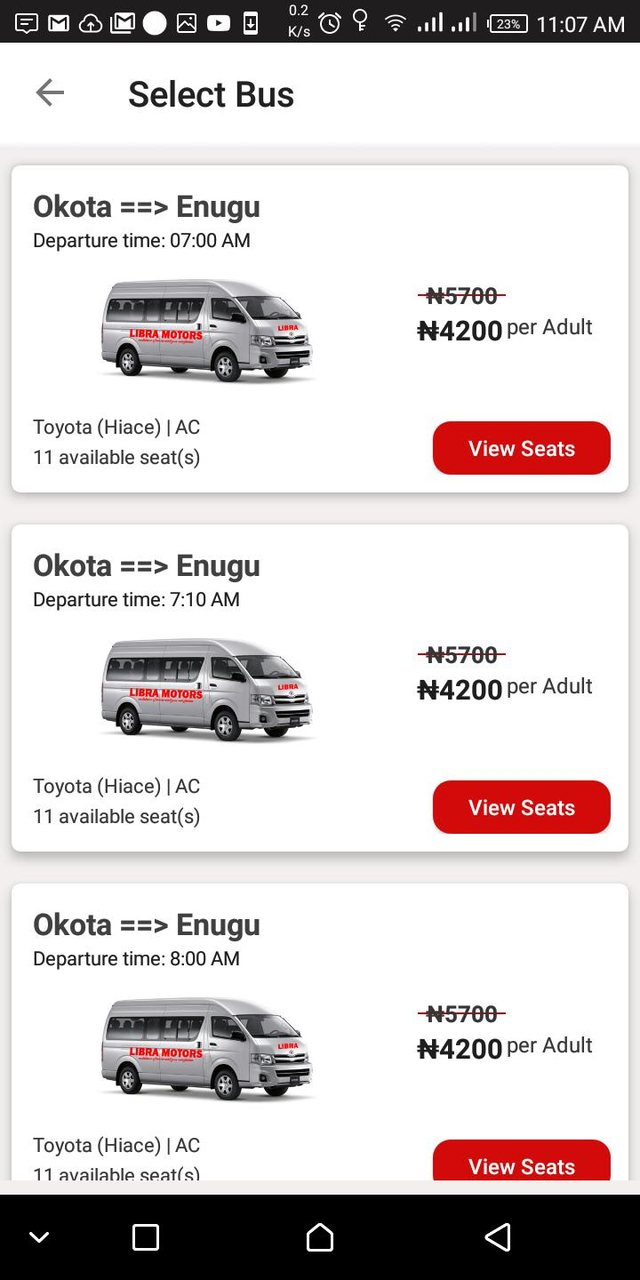Tap the Select Bus page title
Screen dimensions: 640x1280
(211, 94)
